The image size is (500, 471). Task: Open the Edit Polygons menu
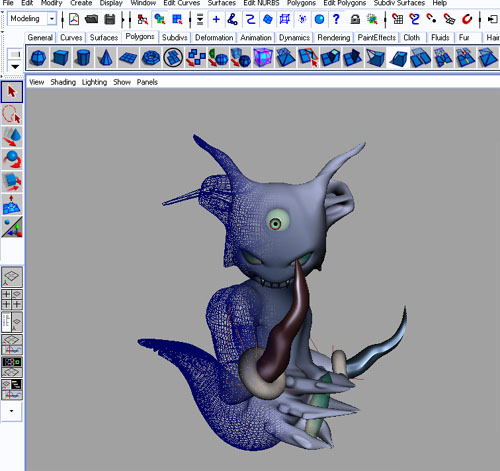point(345,3)
